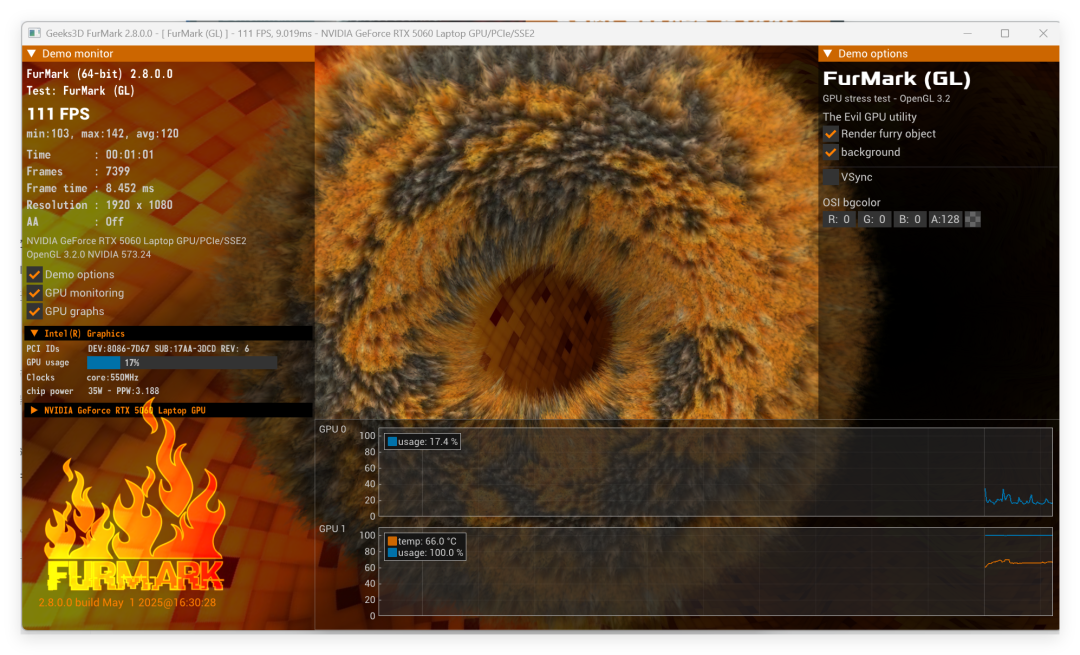
Task: Uncheck the GPU graphs checkbox
Action: coord(34,312)
